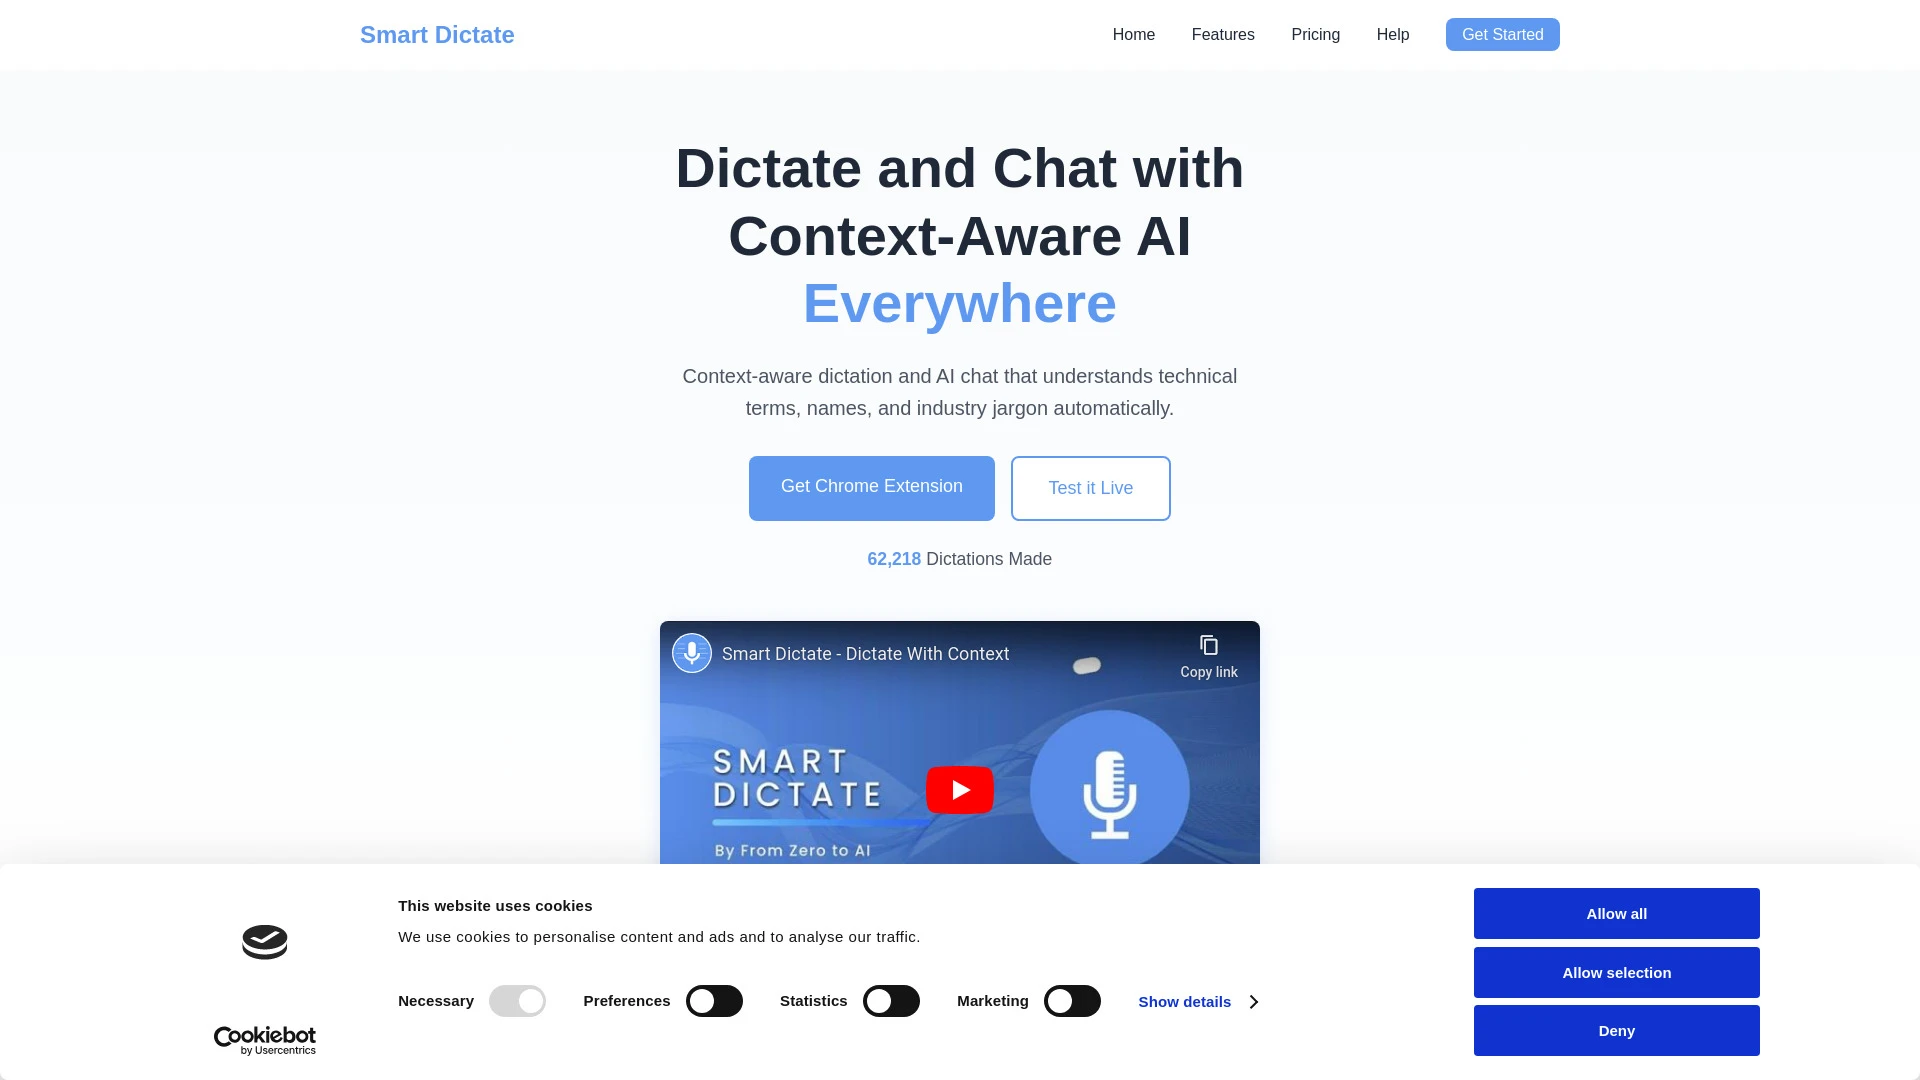The height and width of the screenshot is (1080, 1920).
Task: Click the Get Started button
Action: click(x=1502, y=34)
